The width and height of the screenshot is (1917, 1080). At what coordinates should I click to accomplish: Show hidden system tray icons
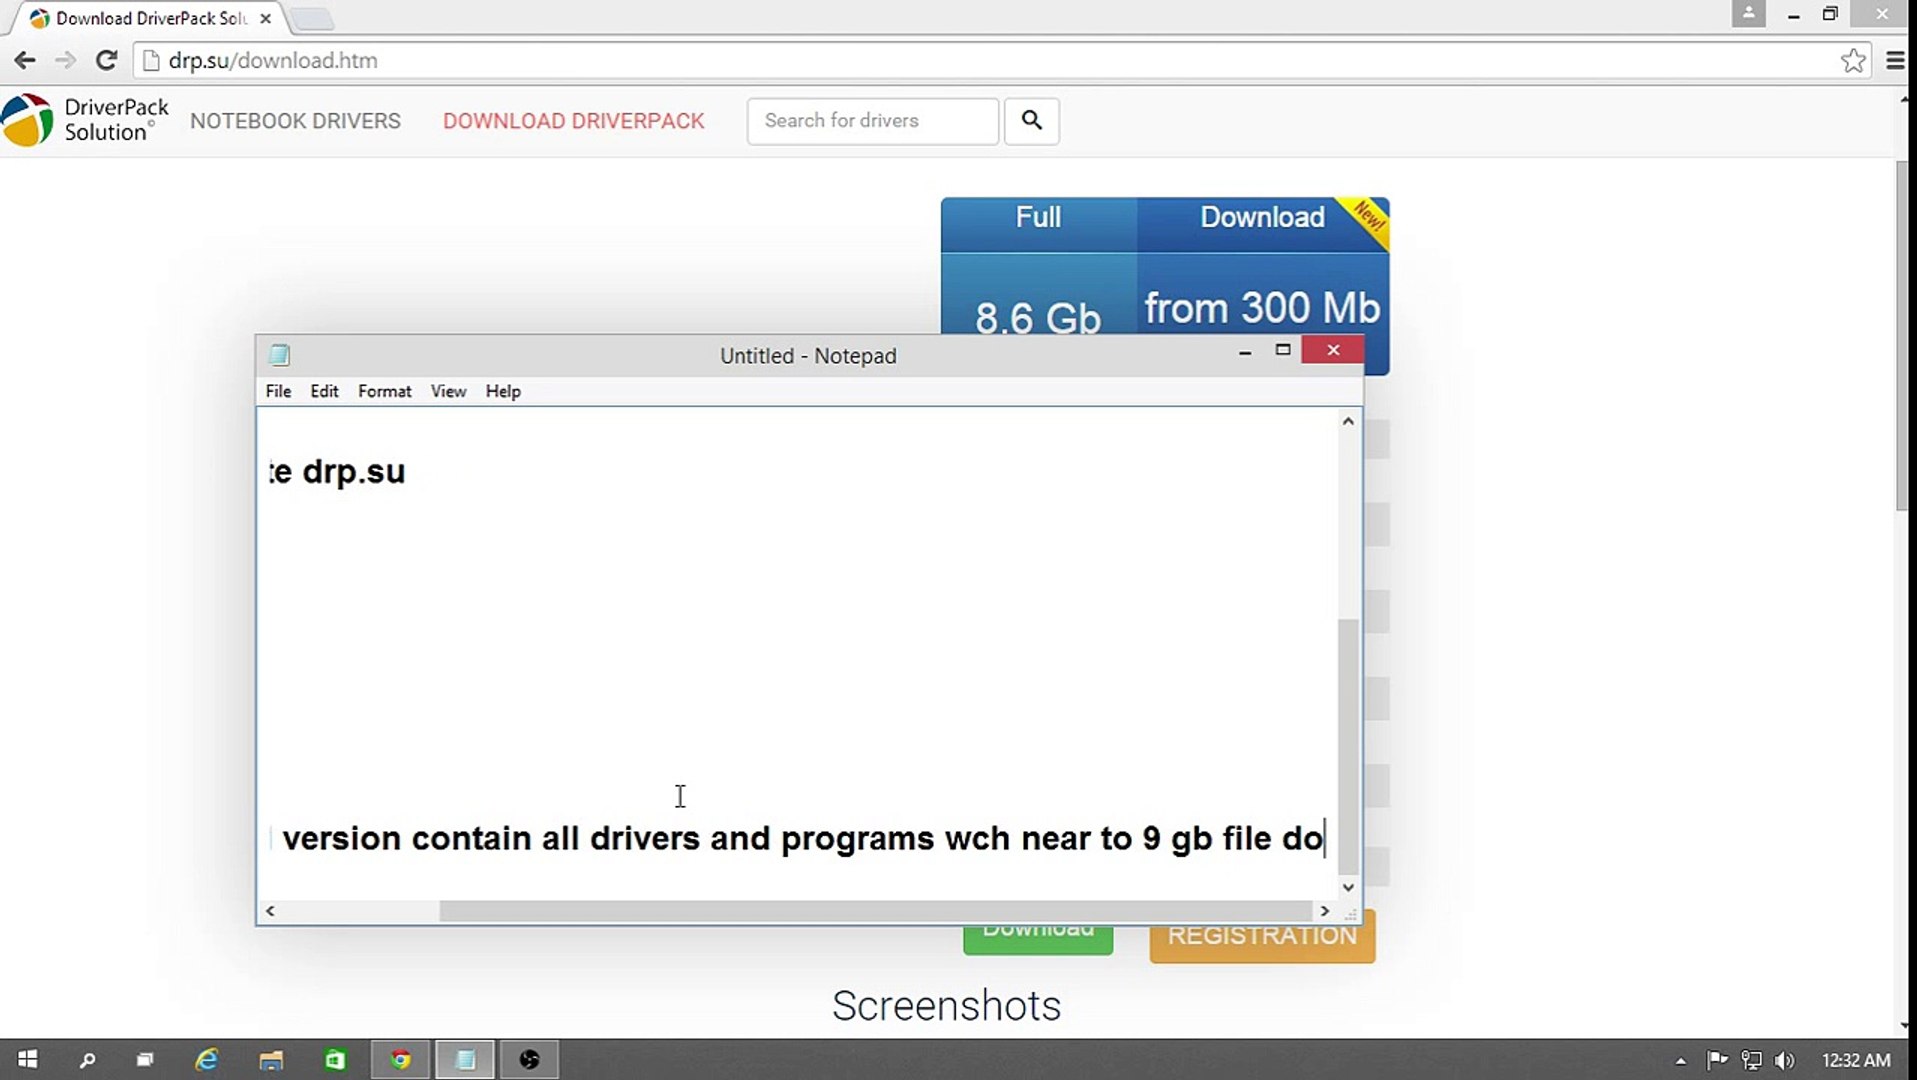point(1681,1060)
